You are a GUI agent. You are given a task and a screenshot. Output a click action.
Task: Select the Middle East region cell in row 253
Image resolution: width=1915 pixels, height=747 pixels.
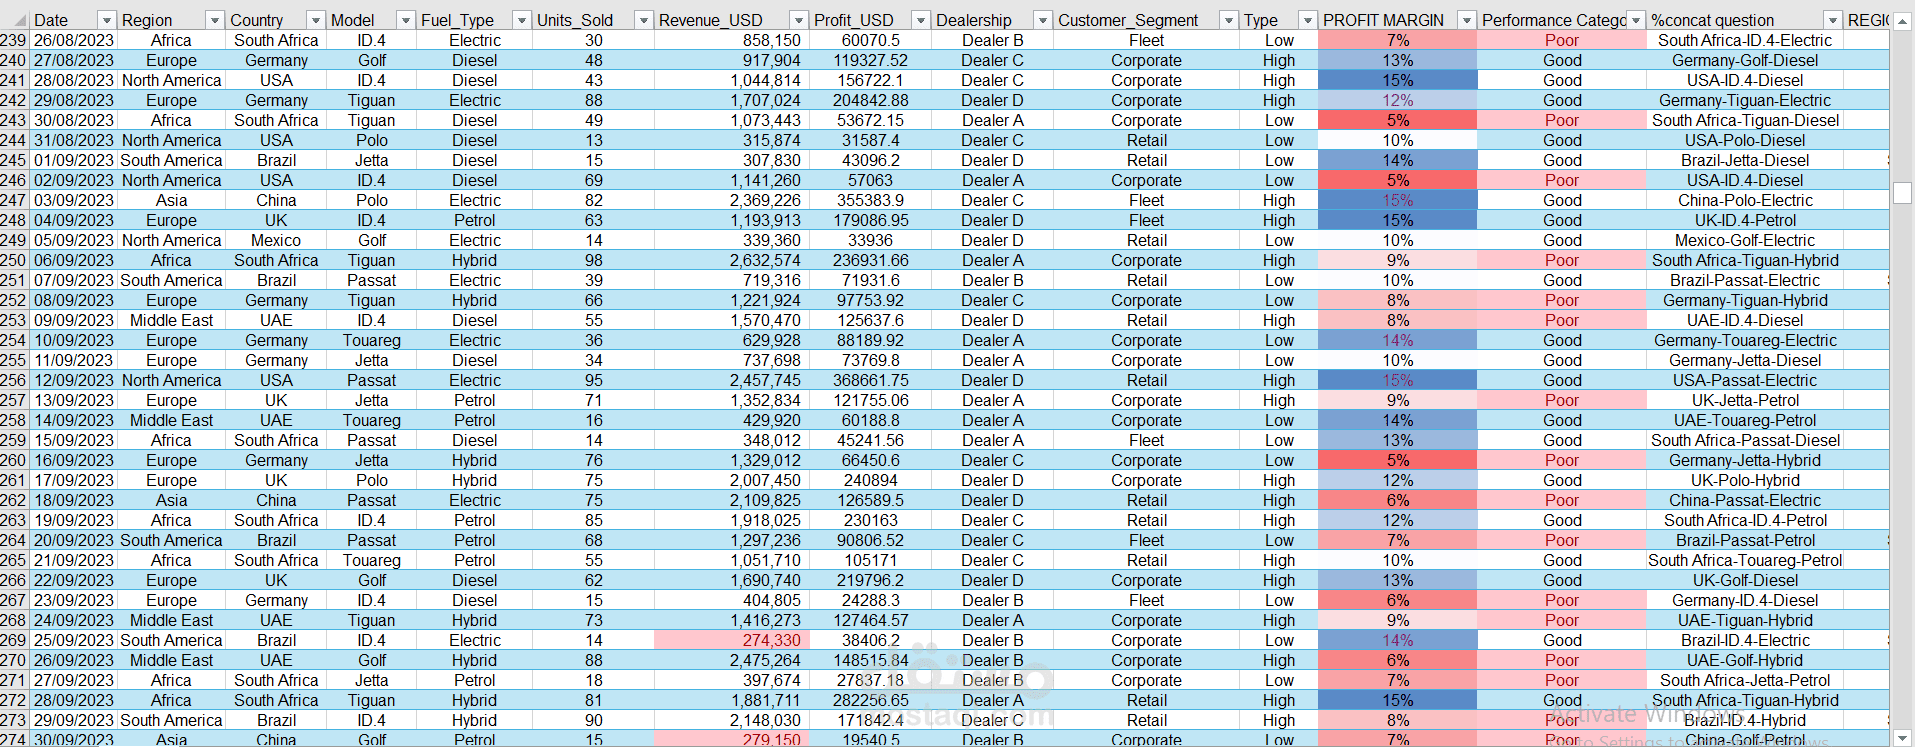[x=171, y=320]
